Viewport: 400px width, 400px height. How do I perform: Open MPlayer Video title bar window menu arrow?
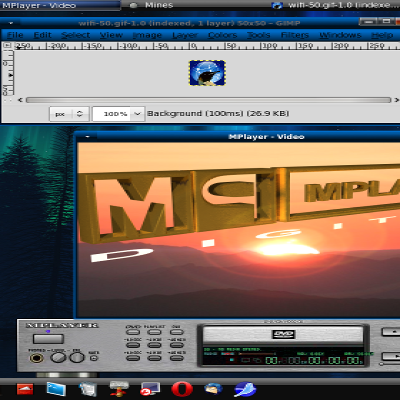[87, 137]
